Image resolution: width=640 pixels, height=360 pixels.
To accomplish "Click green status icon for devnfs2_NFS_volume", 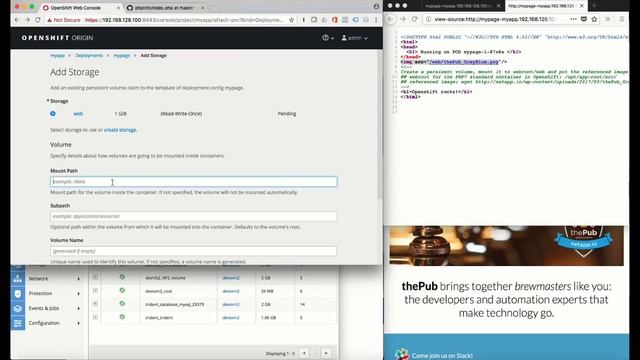I will pyautogui.click(x=122, y=277).
